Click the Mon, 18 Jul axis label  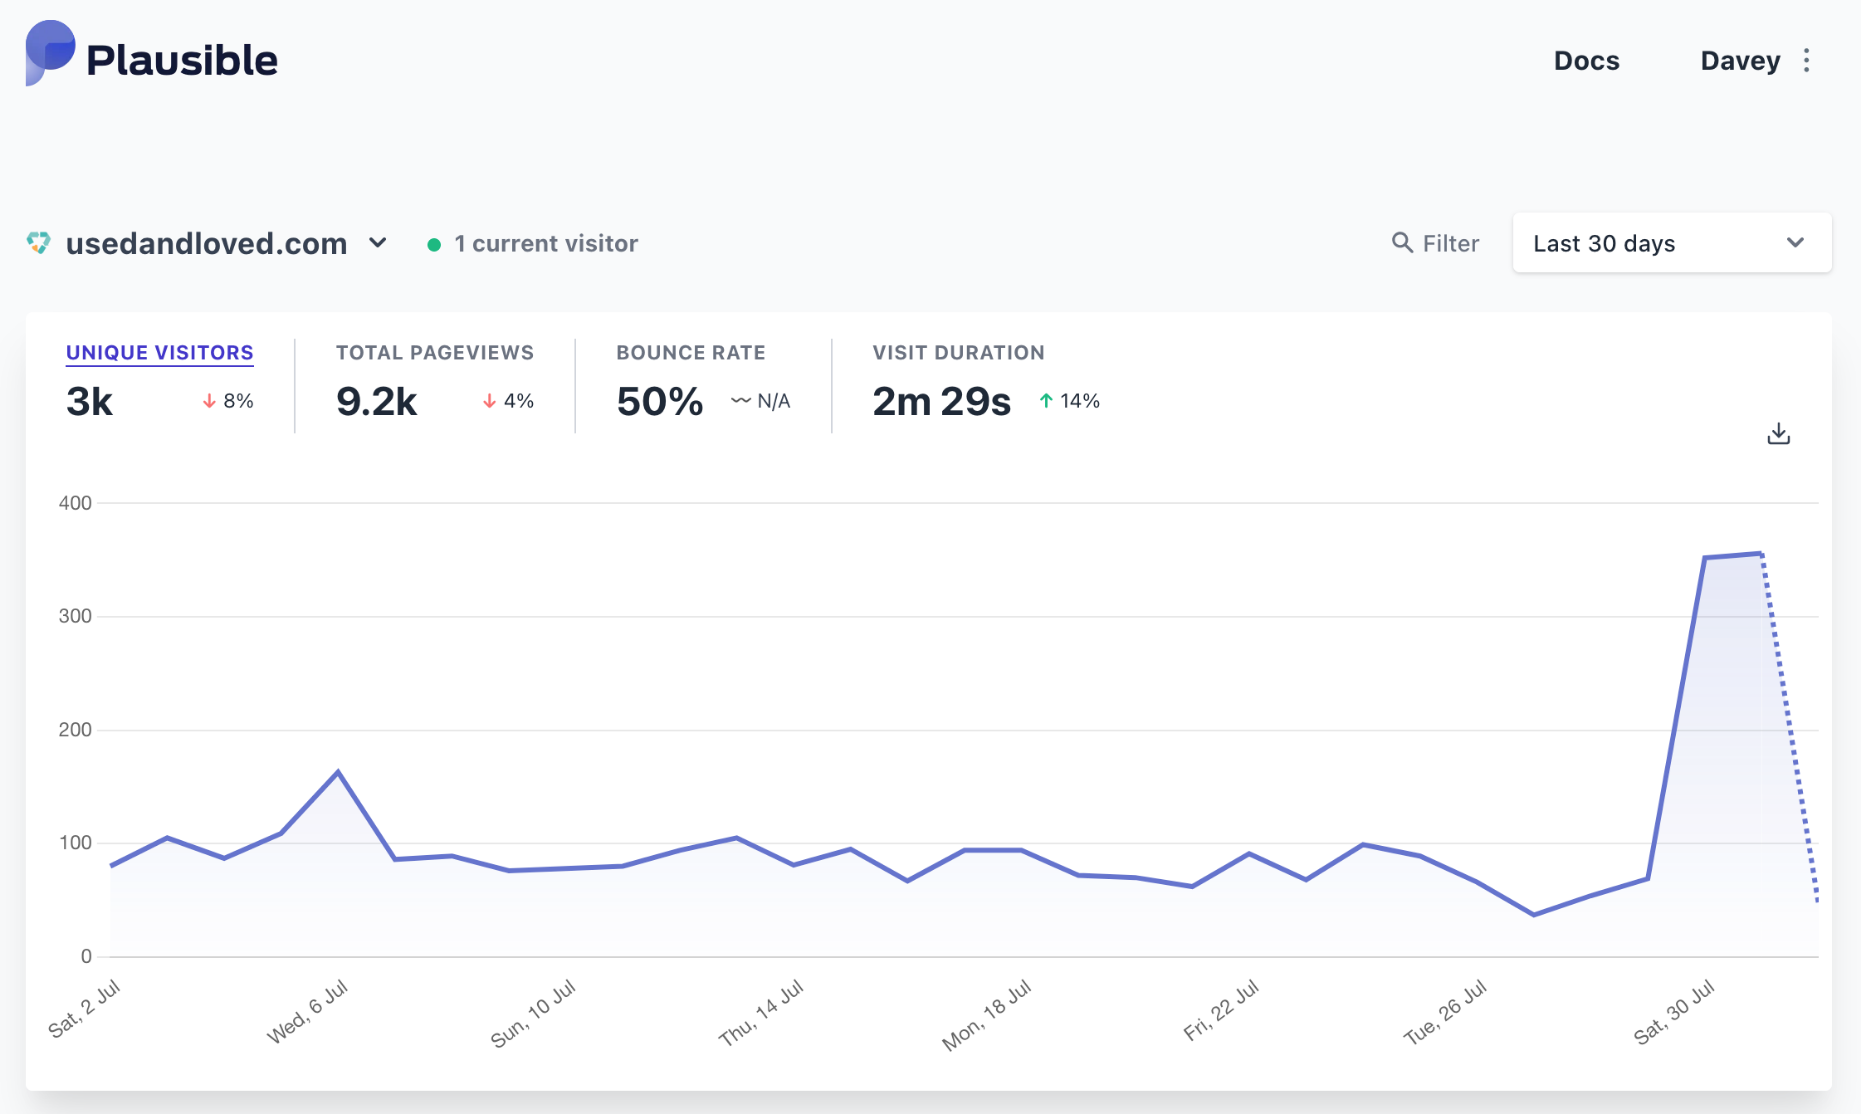986,1016
